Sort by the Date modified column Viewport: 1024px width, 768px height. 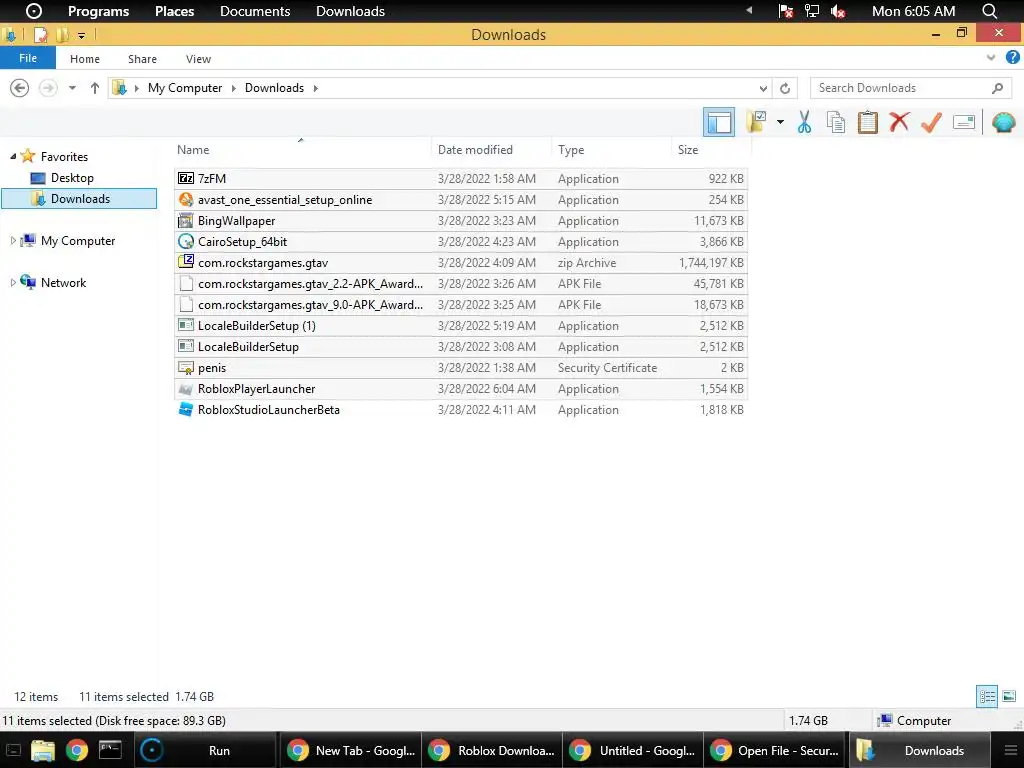click(492, 150)
